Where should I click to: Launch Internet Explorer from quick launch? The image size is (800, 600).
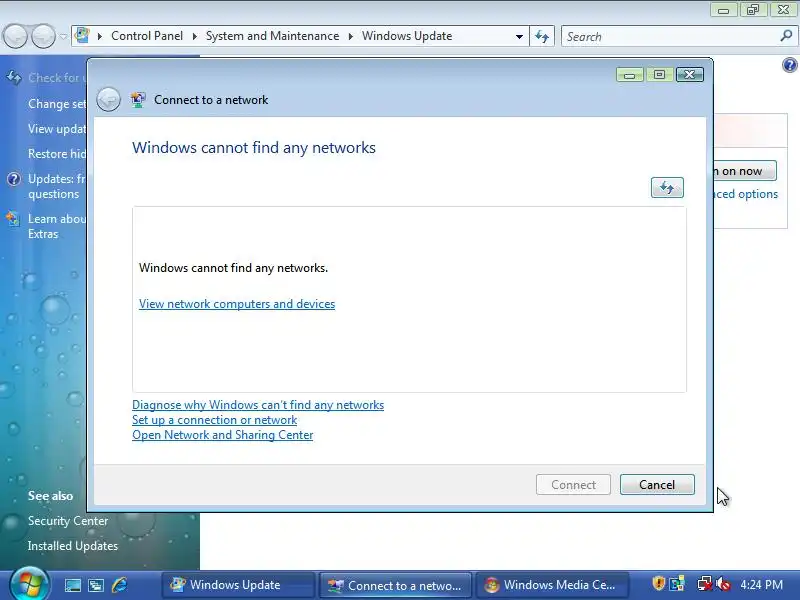(x=119, y=585)
